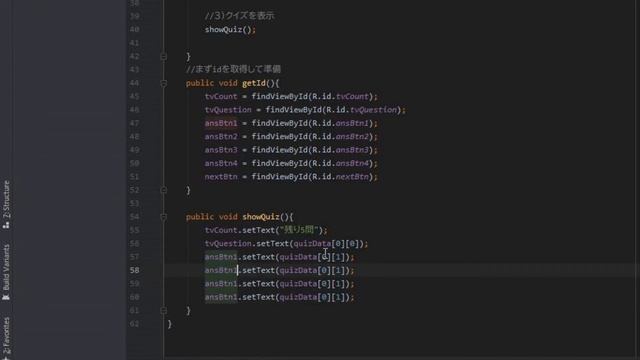The width and height of the screenshot is (640, 360).
Task: Click the class closing brace on line 62
Action: (x=170, y=324)
